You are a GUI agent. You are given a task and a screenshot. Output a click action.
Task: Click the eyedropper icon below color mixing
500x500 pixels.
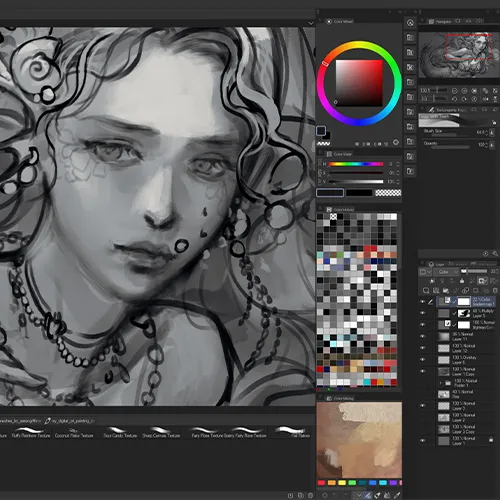point(397,495)
